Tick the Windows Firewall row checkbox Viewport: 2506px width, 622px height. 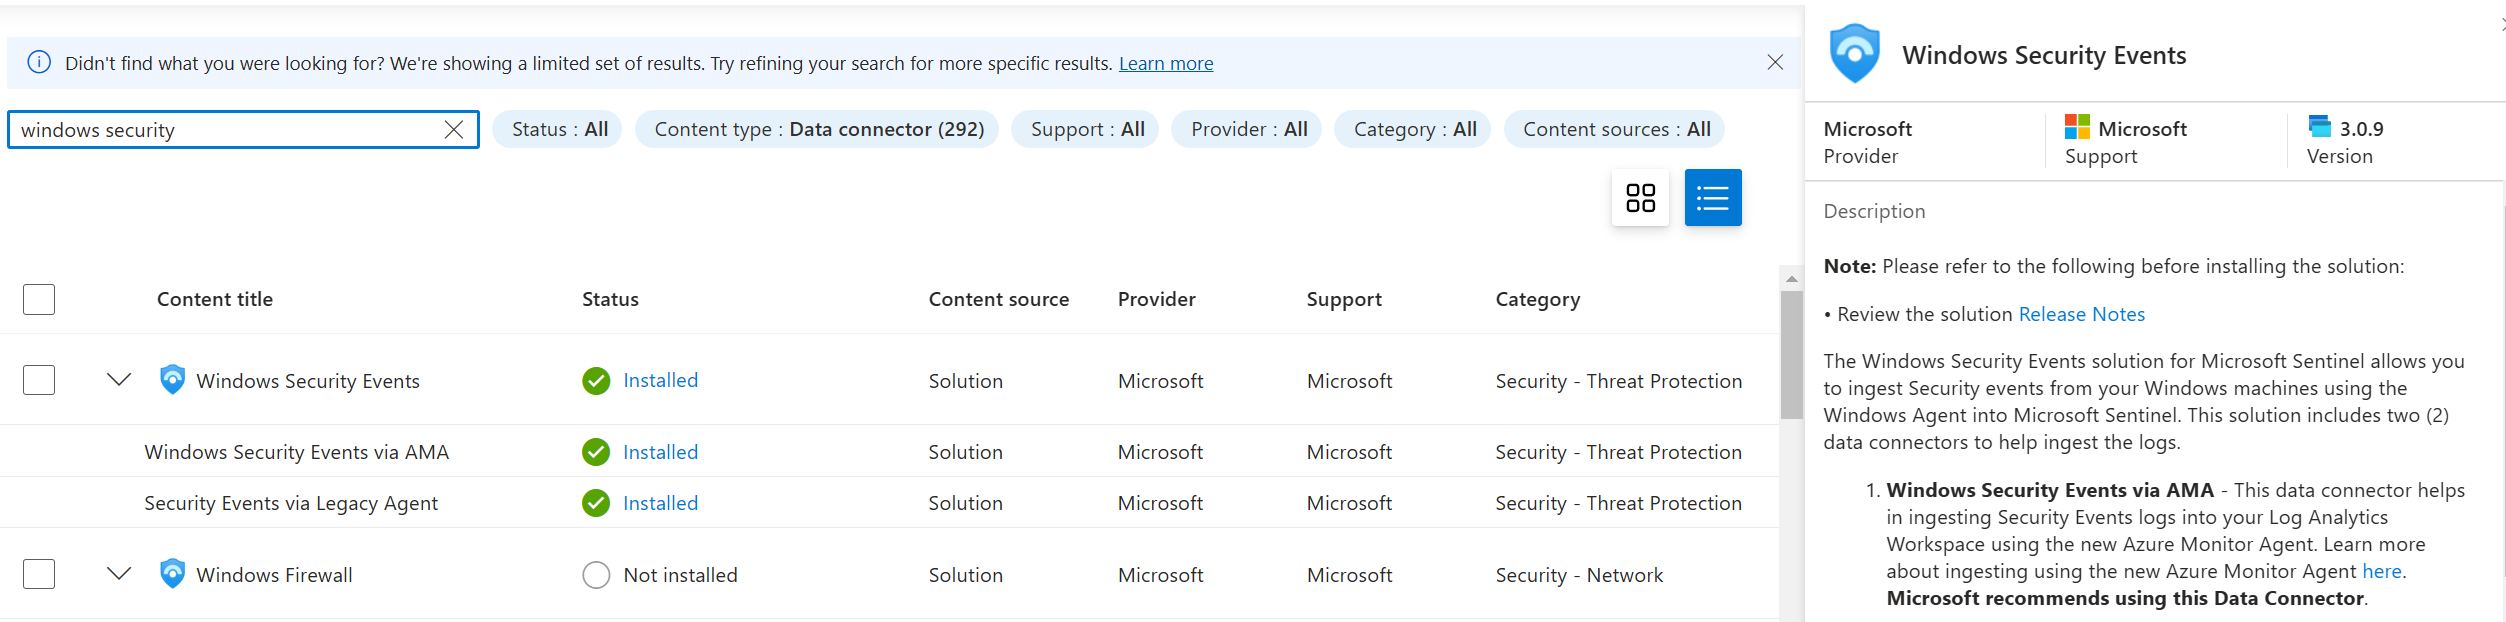39,574
